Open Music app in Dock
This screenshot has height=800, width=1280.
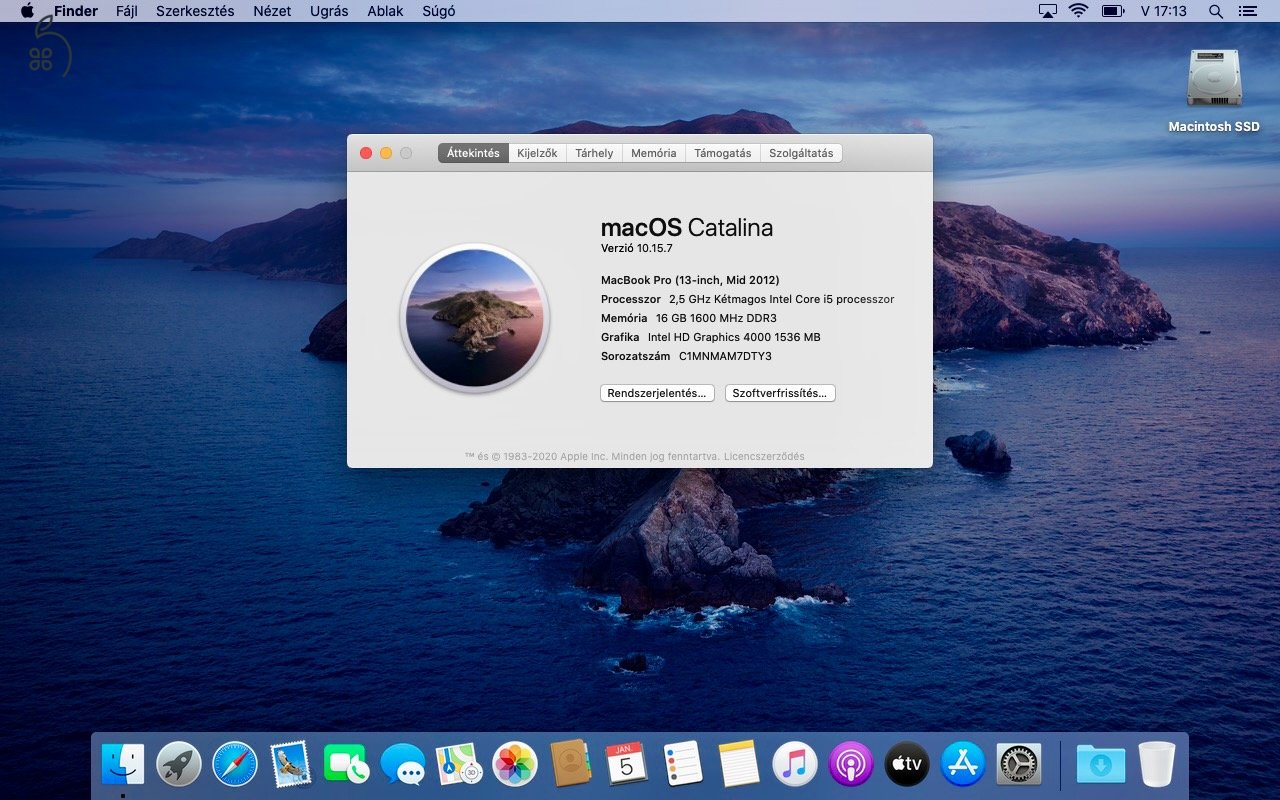tap(795, 765)
